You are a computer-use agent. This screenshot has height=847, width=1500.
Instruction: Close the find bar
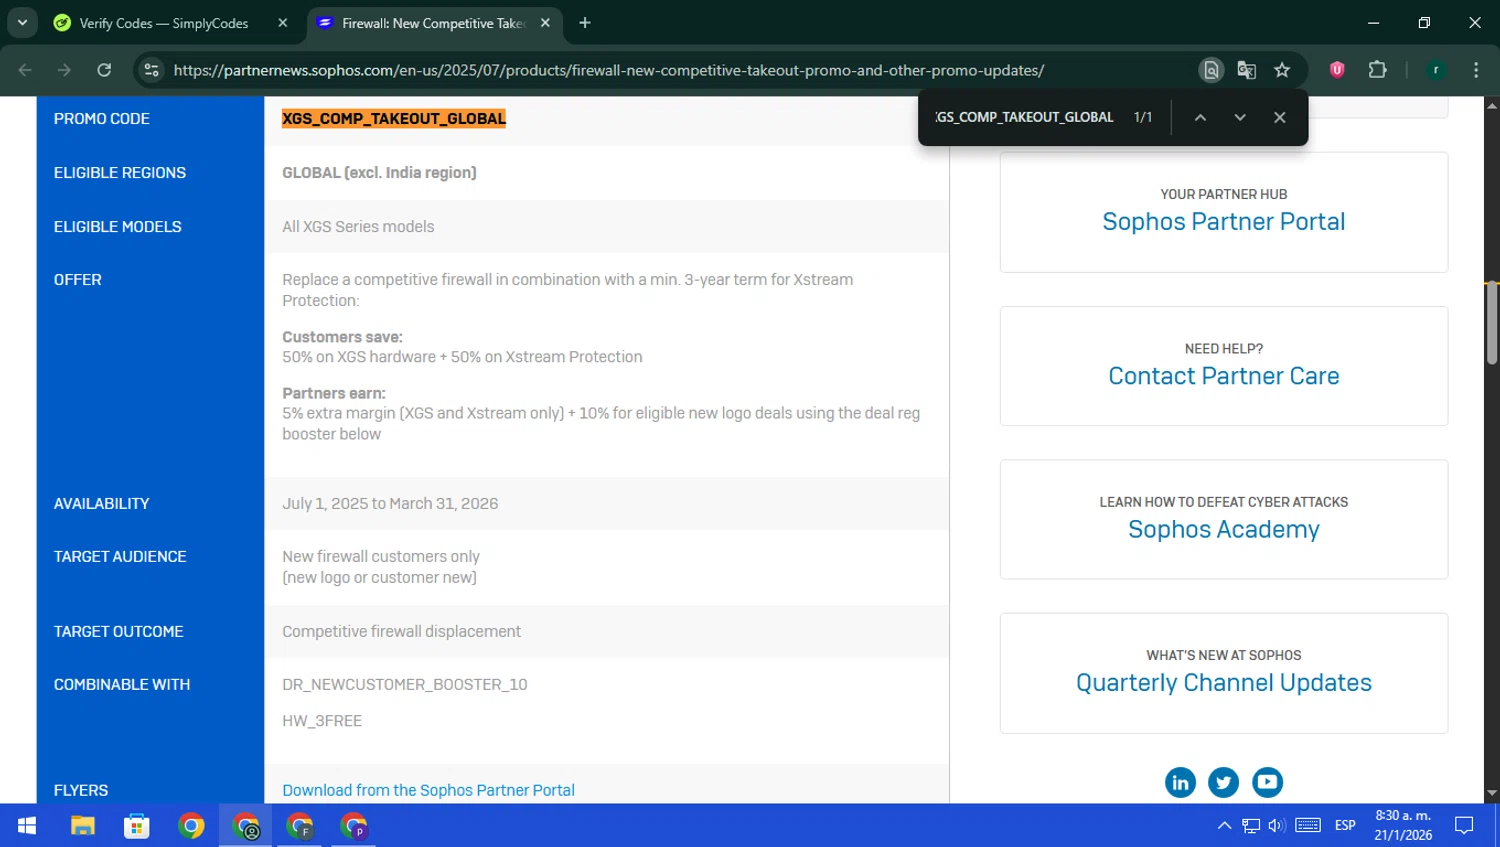click(1279, 117)
